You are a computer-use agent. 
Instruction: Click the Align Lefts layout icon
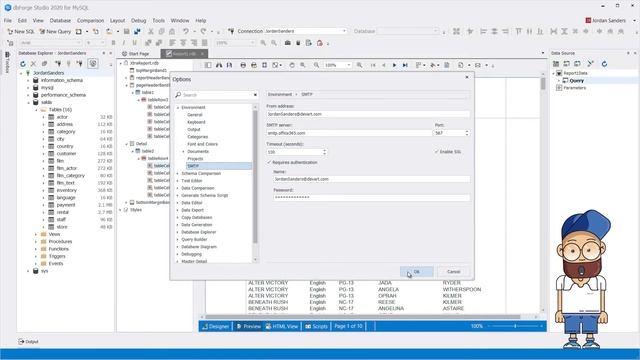tap(483, 31)
